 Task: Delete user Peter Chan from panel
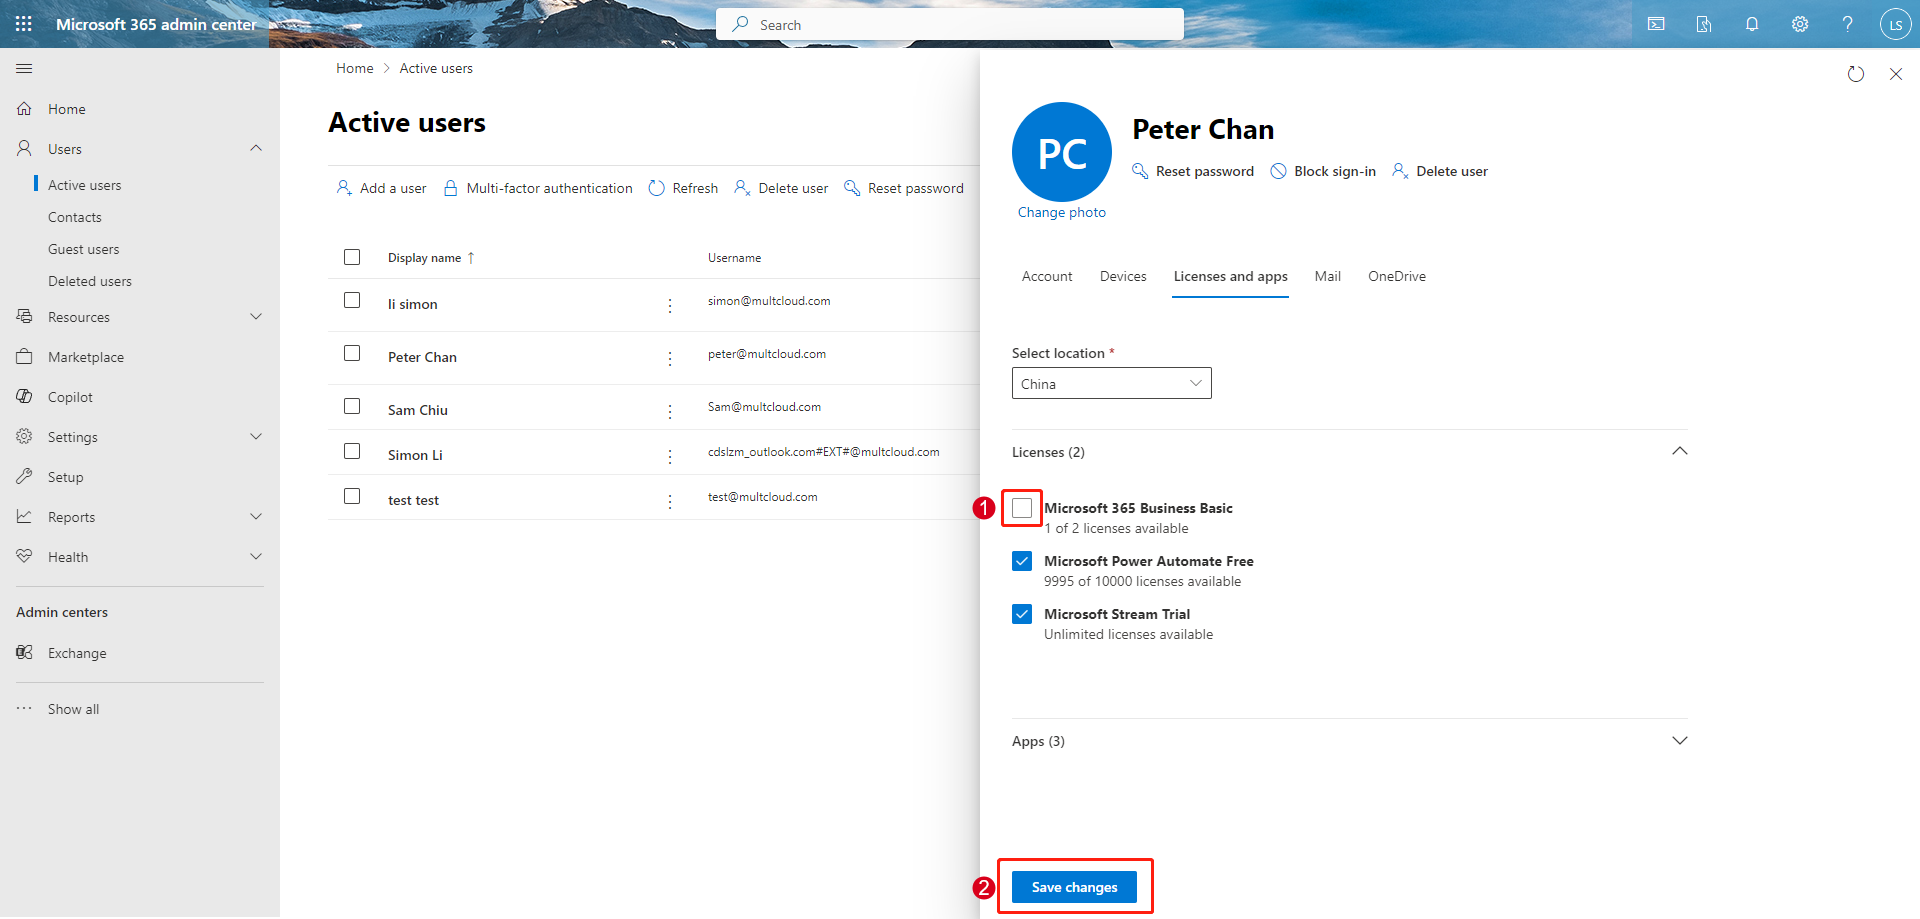click(1440, 171)
